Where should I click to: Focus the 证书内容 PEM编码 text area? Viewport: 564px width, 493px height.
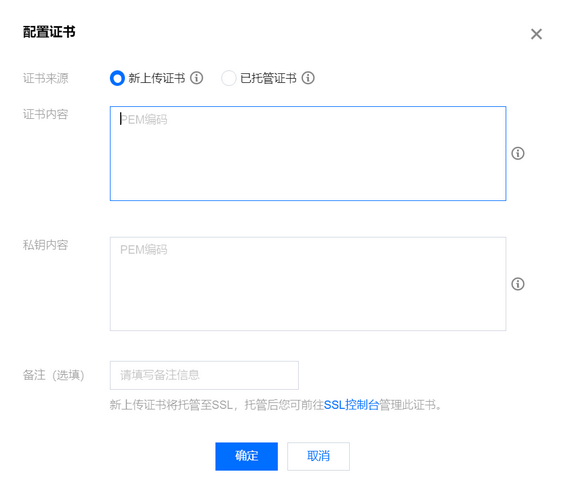pyautogui.click(x=308, y=154)
